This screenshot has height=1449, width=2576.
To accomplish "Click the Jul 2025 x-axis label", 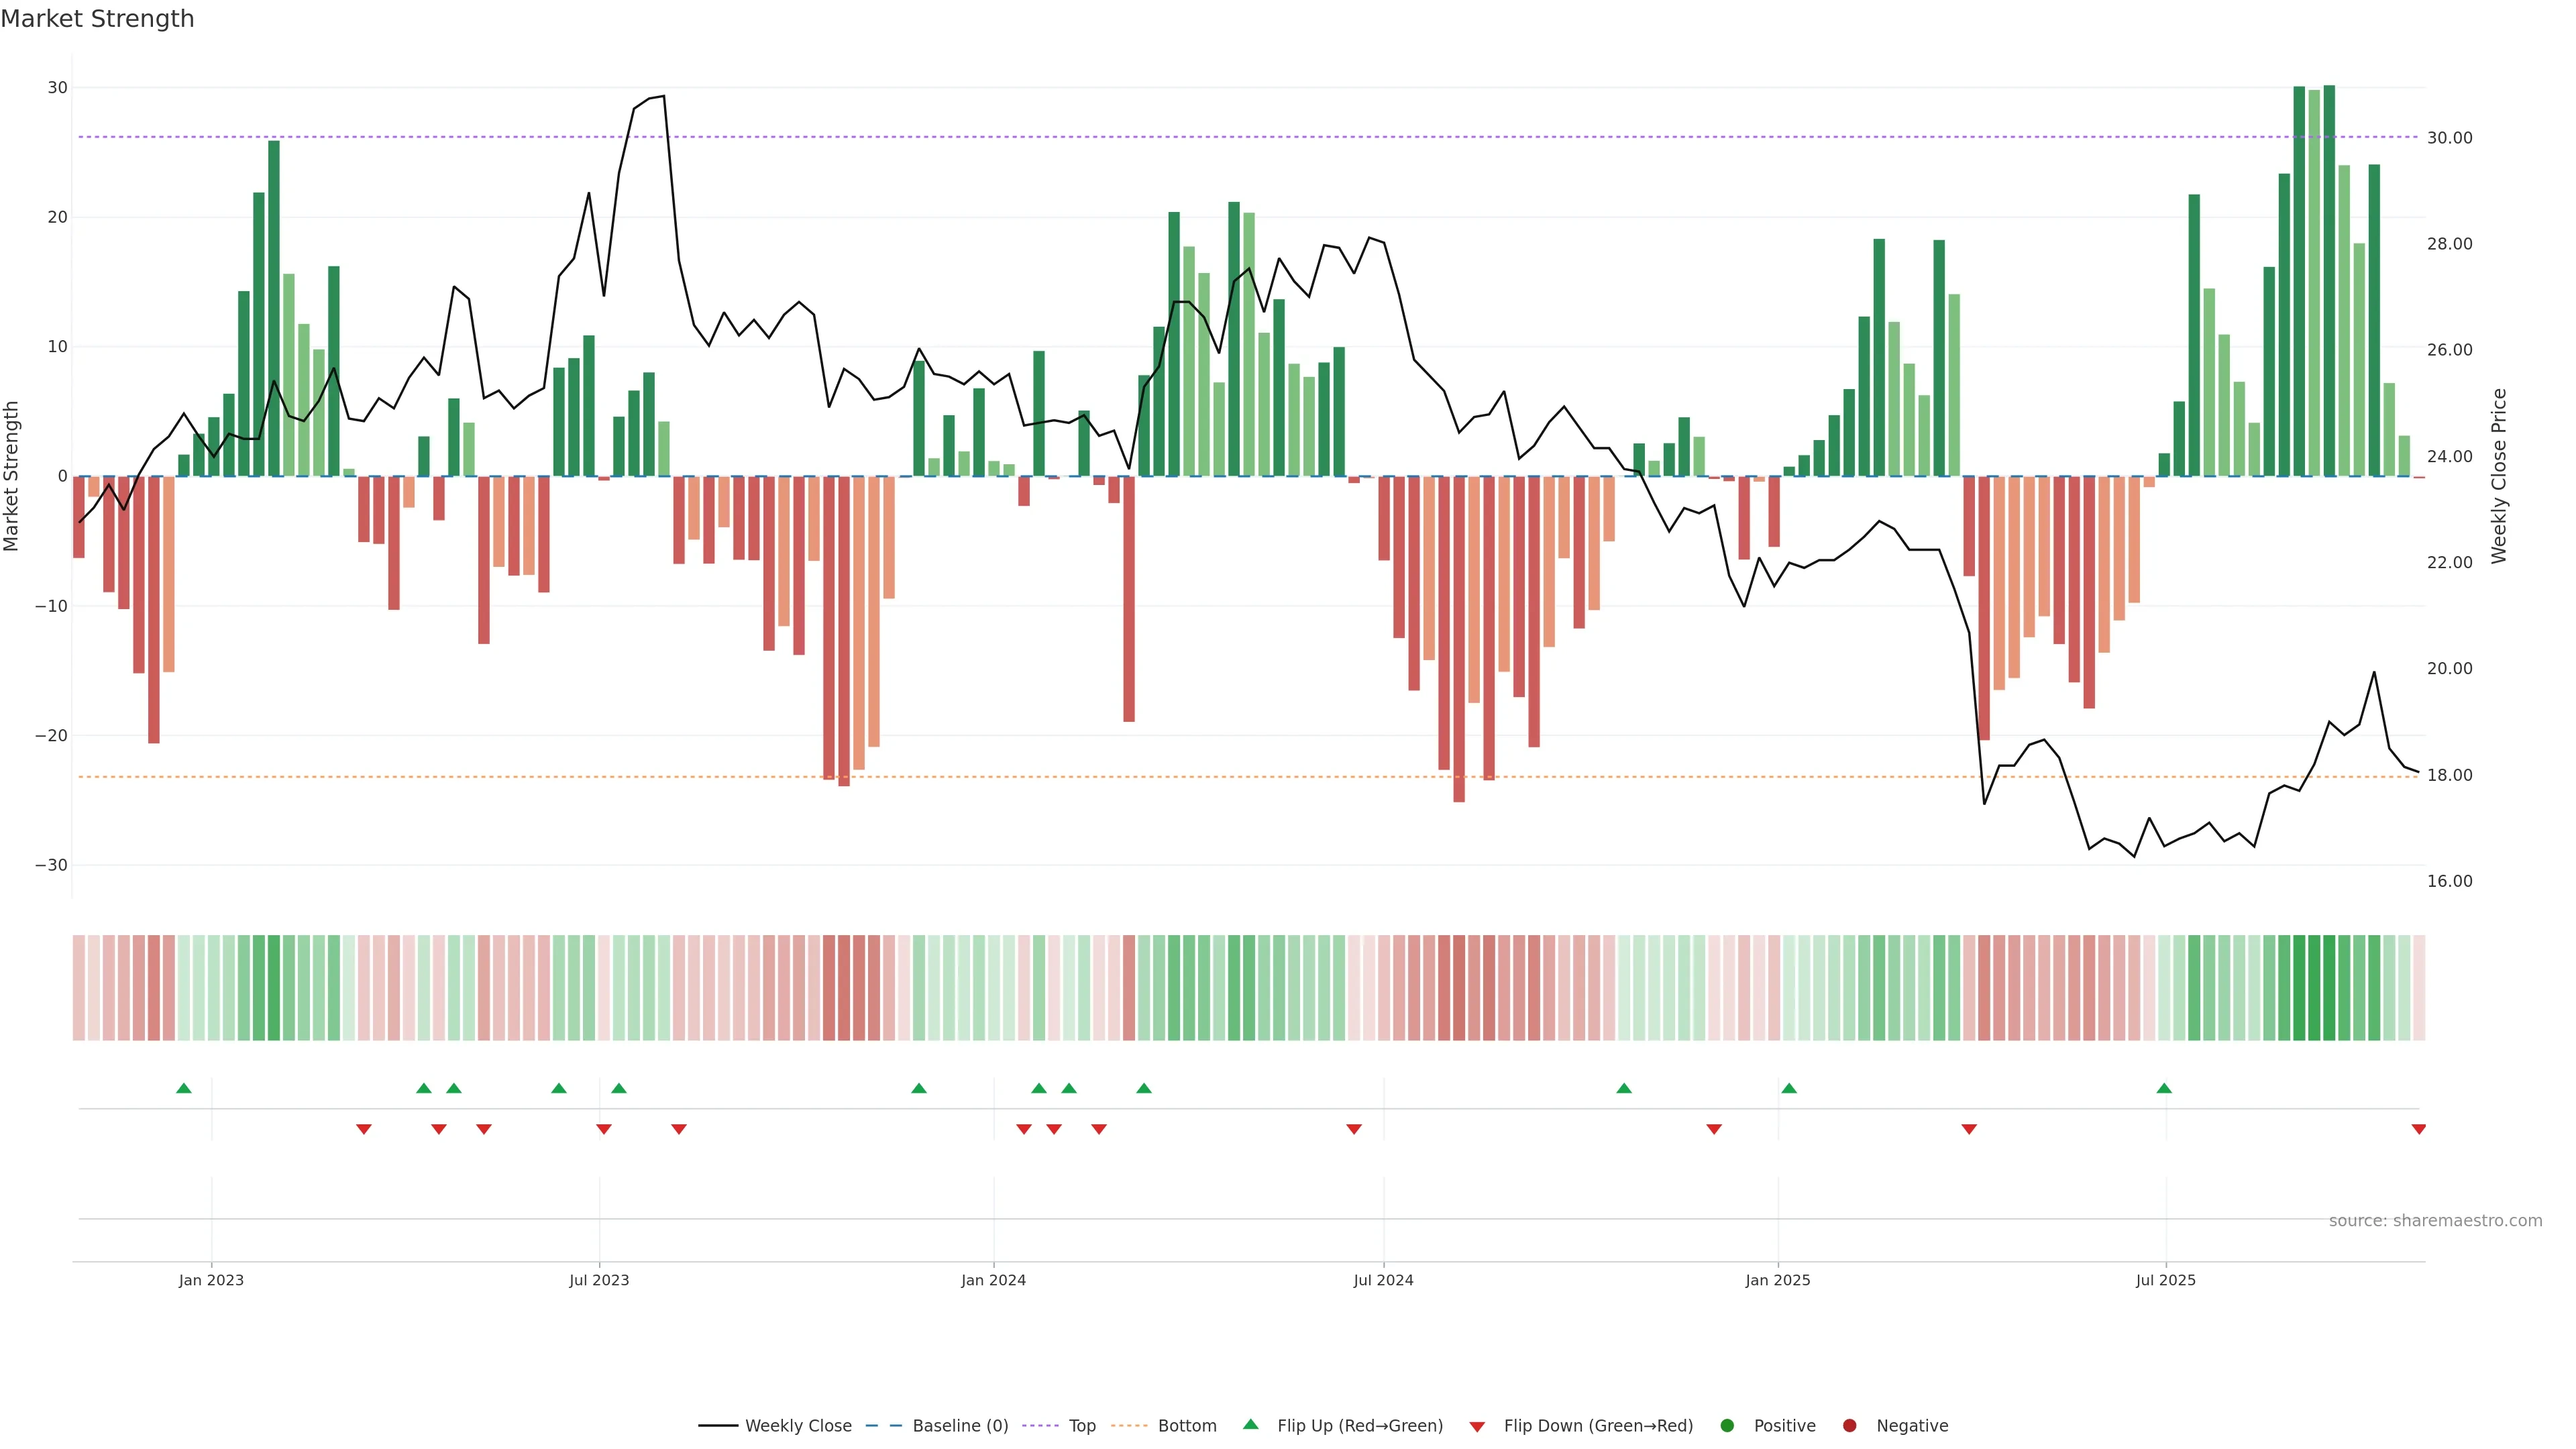I will pyautogui.click(x=2165, y=1280).
